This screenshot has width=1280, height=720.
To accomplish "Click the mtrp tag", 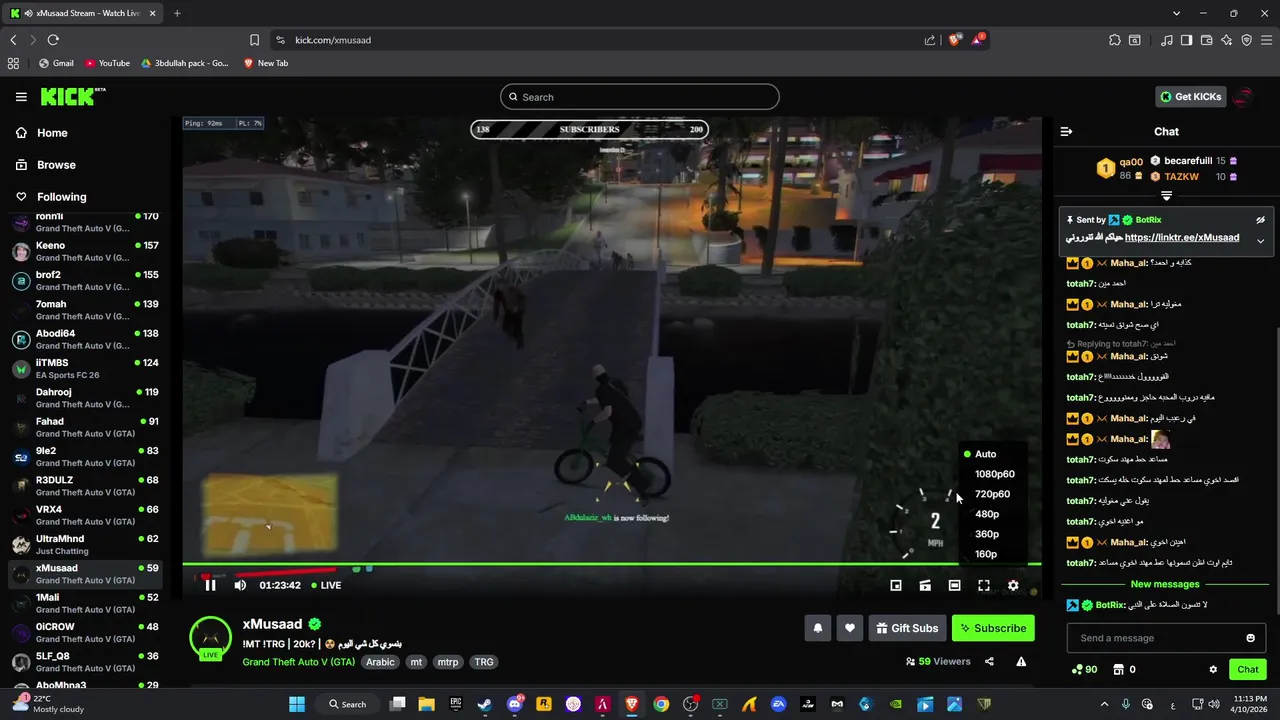I will click(x=448, y=662).
